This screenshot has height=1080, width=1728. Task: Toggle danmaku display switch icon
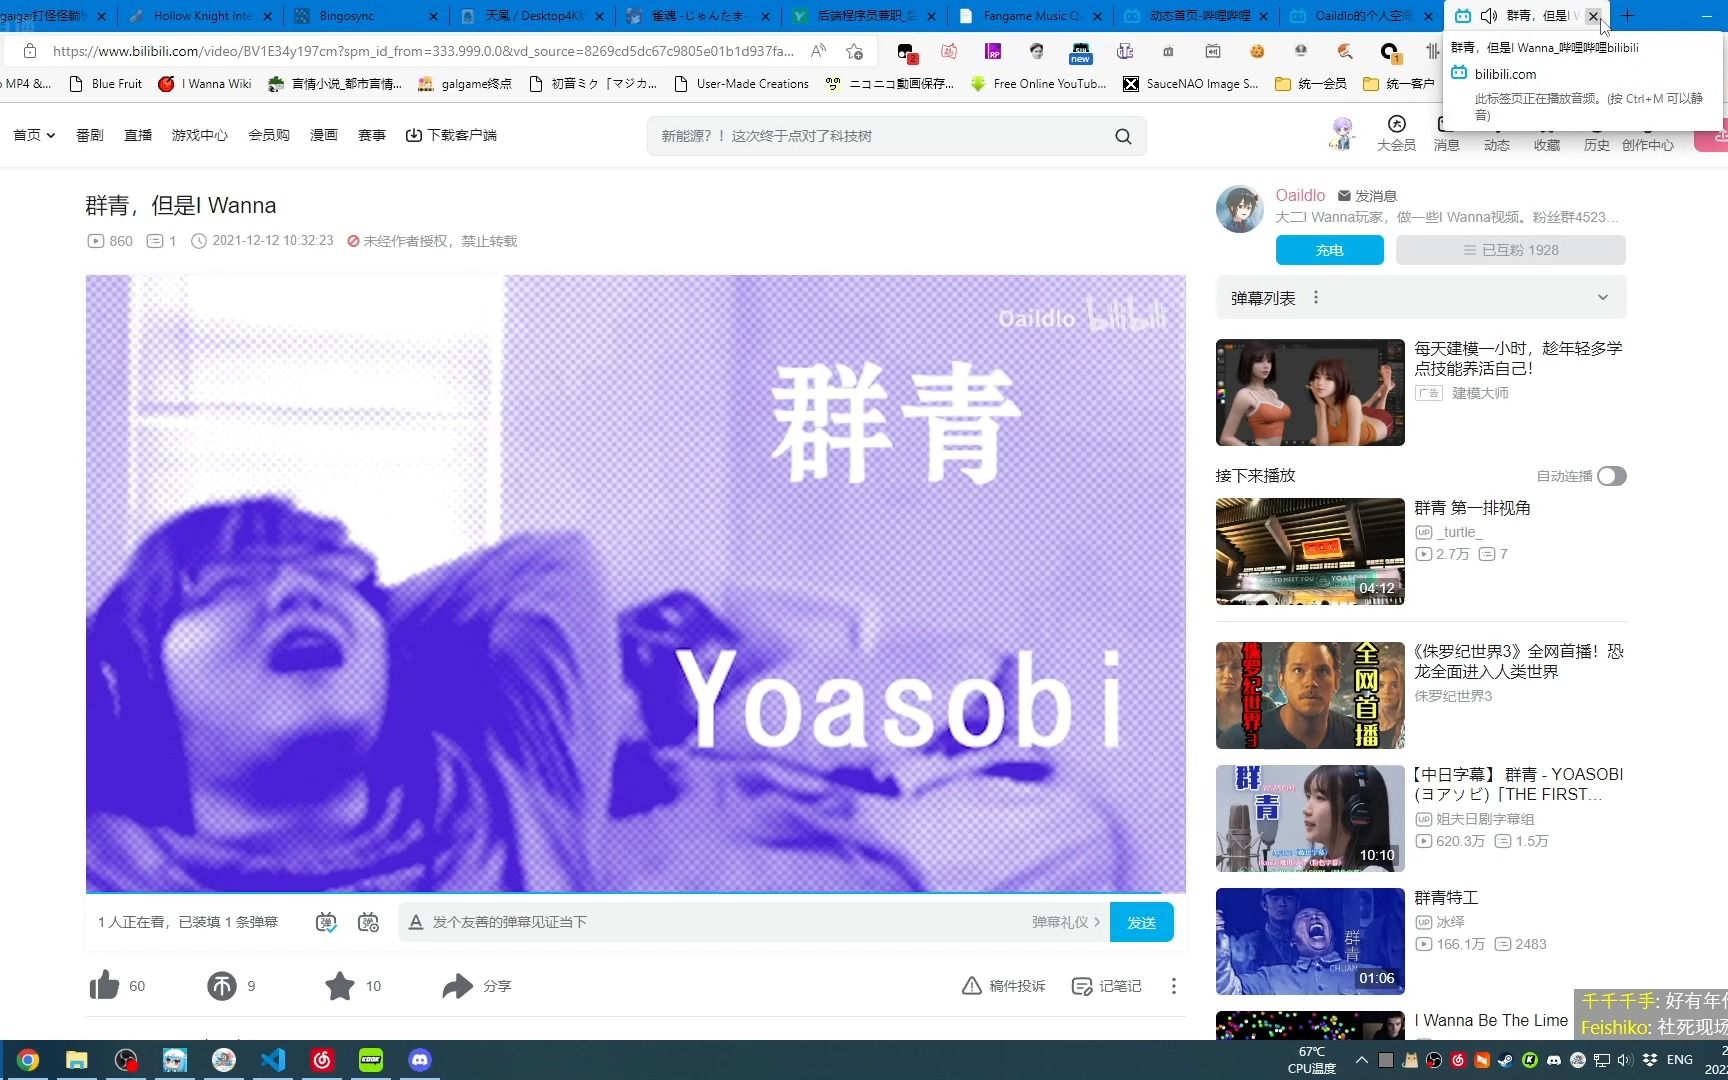[326, 922]
